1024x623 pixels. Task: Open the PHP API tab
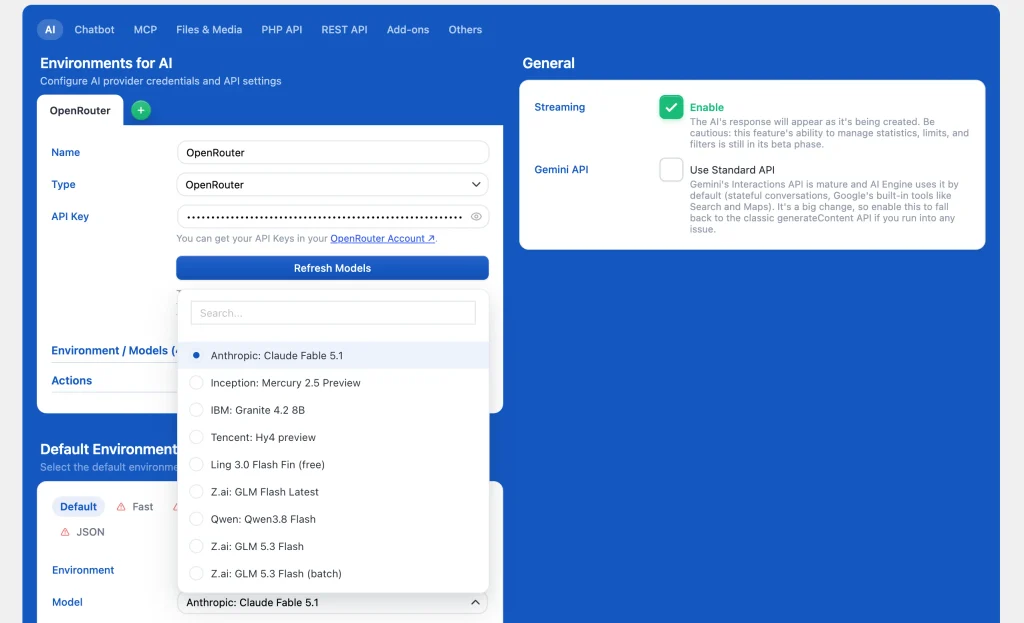(281, 29)
